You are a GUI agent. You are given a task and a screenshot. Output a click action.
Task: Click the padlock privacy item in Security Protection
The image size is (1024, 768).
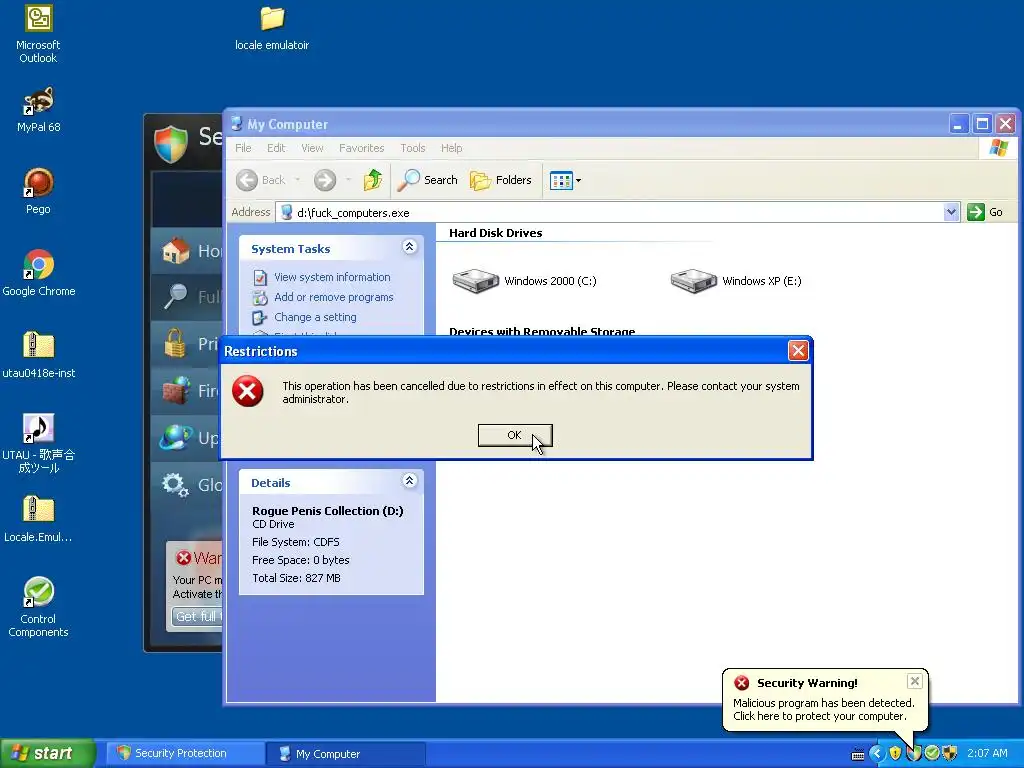pos(188,344)
